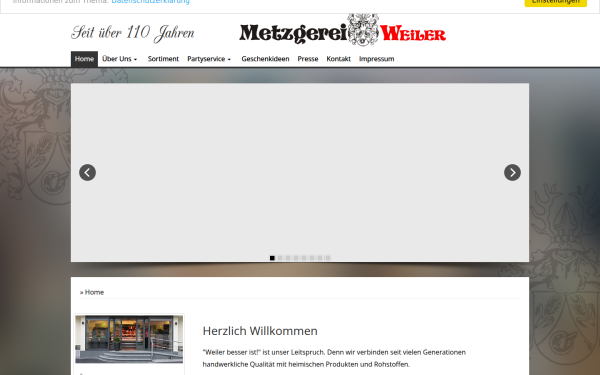Image resolution: width=600 pixels, height=375 pixels.
Task: Follow the Datenschutzerklärung link in the cookie bar
Action: (150, 2)
